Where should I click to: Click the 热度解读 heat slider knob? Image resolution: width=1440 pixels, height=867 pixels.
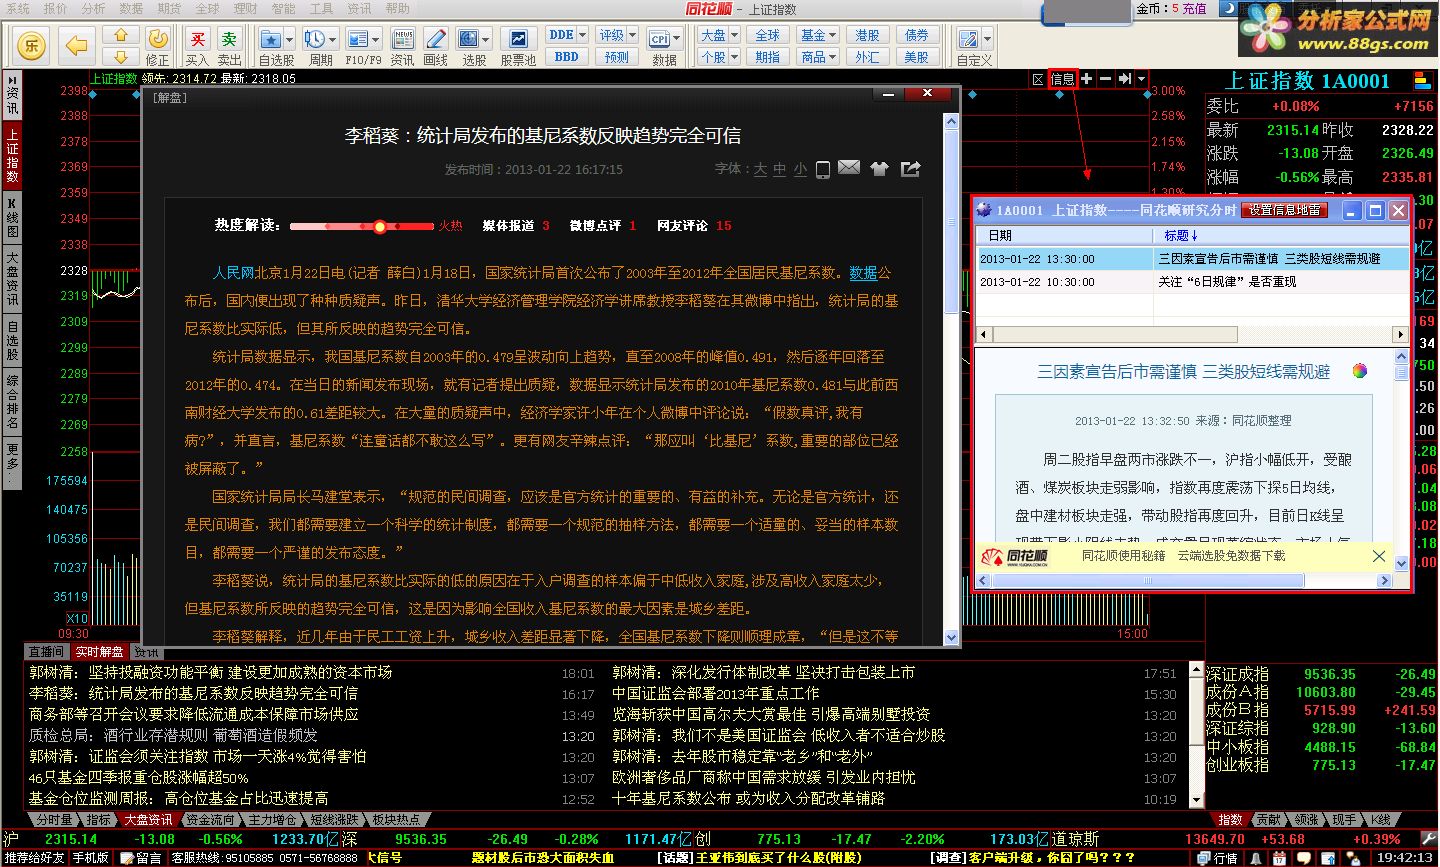pyautogui.click(x=380, y=226)
